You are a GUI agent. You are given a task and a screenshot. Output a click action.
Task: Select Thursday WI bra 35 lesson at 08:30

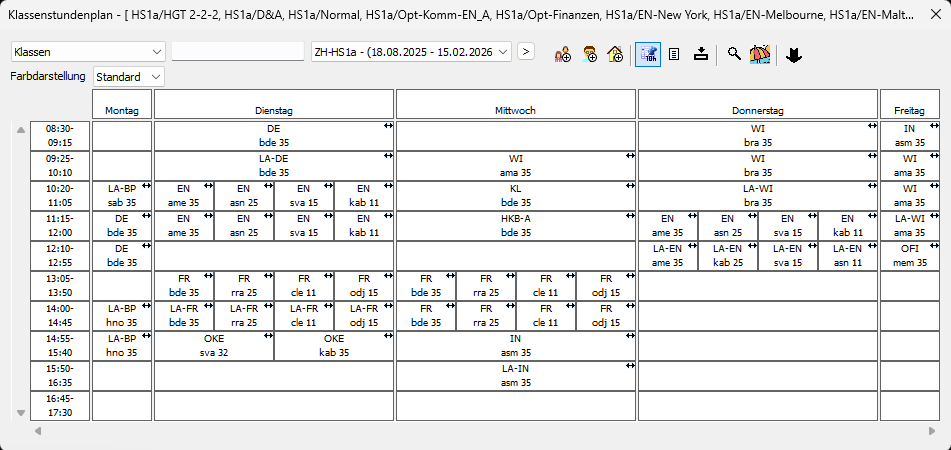pyautogui.click(x=758, y=135)
